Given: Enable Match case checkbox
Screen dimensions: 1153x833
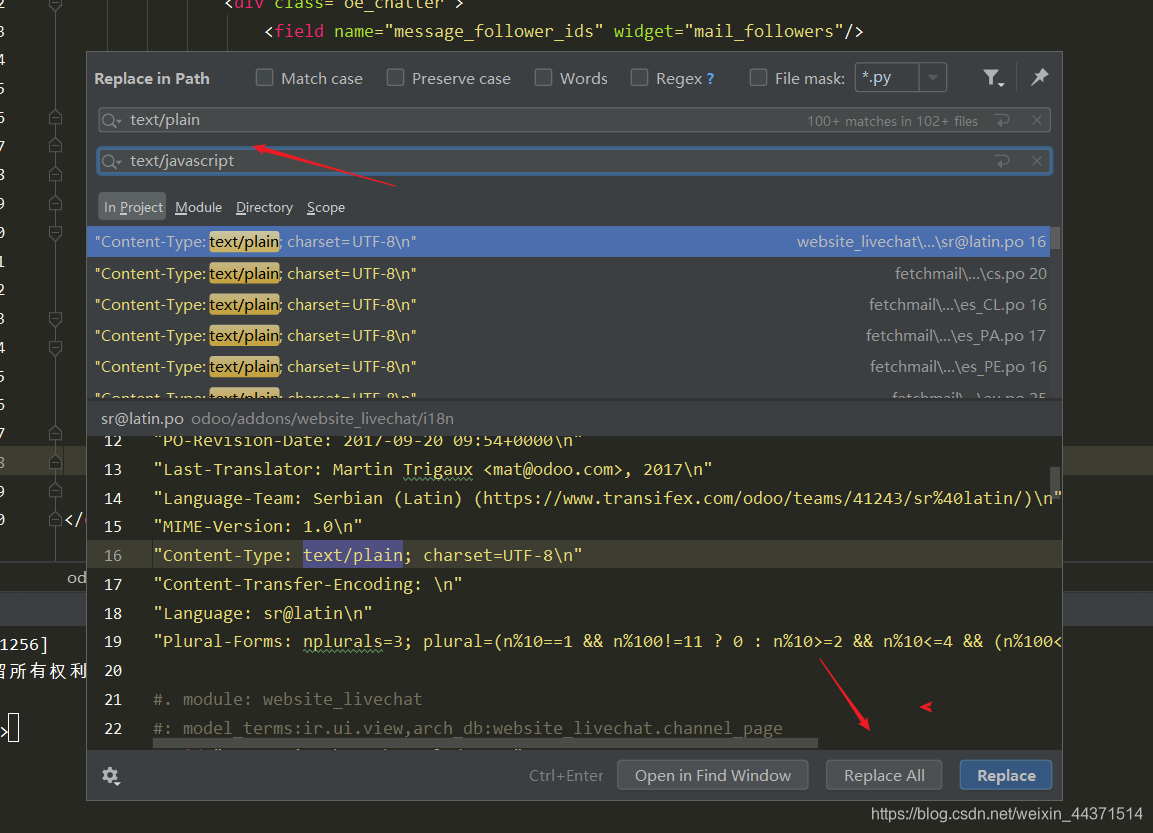Looking at the screenshot, I should tap(264, 77).
